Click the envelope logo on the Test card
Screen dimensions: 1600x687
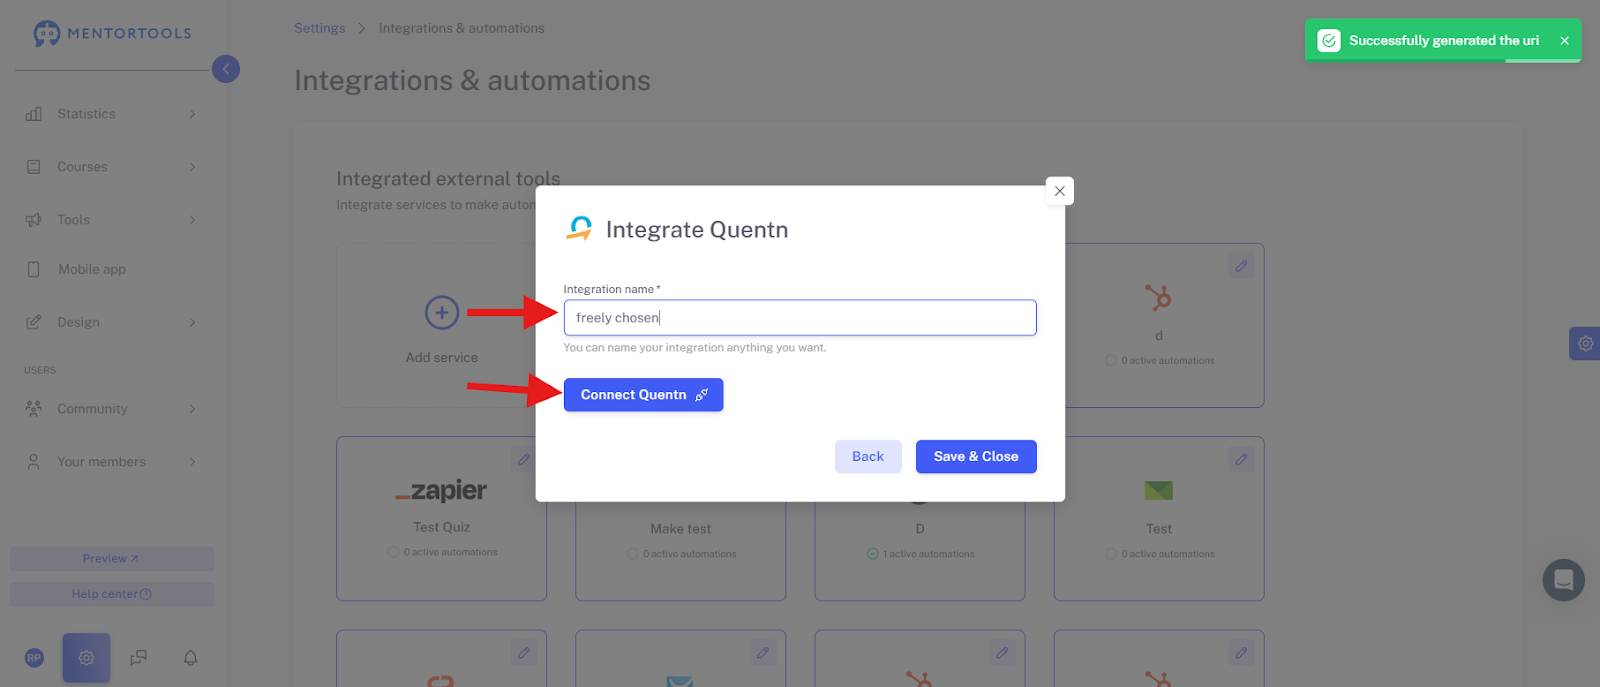1158,491
